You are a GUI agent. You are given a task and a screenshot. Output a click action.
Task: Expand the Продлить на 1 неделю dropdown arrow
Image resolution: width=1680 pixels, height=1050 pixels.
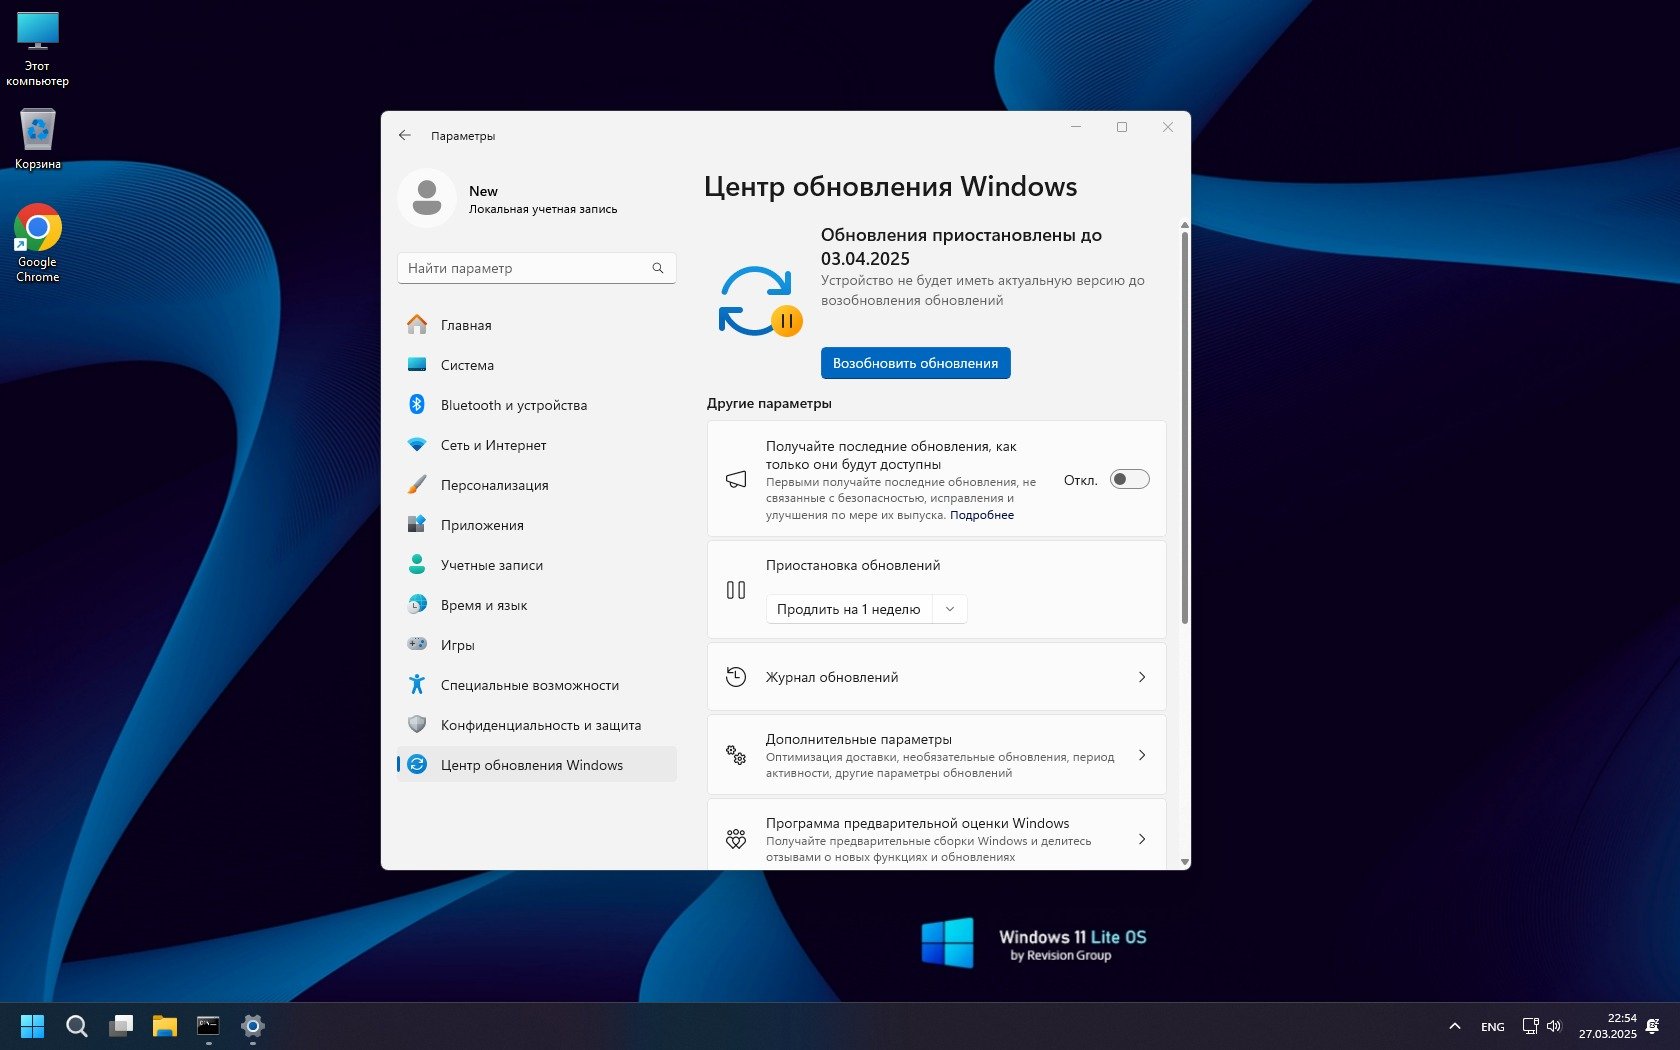[x=950, y=609]
